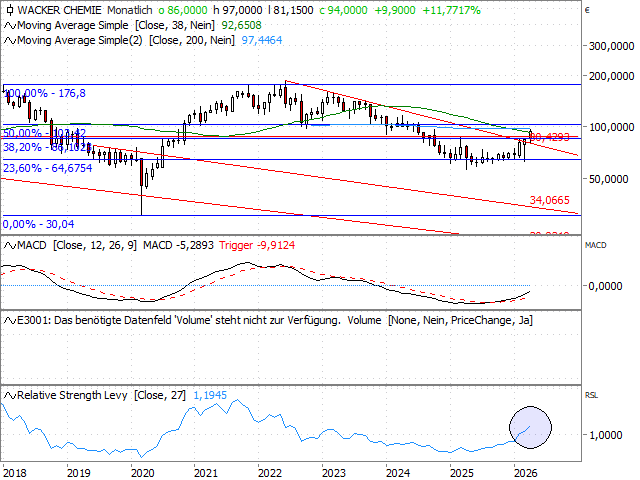Screen dimensions: 640x480
Task: Click the high value h 97,0000
Action: click(238, 10)
